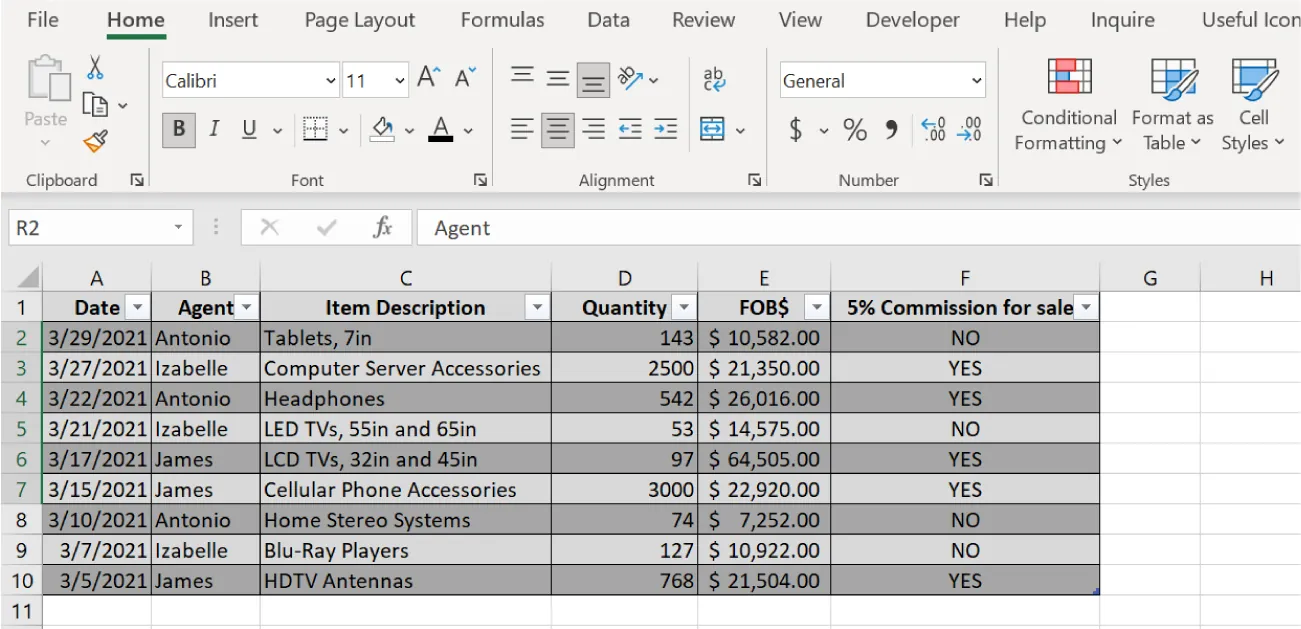Screen dimensions: 1301x629
Task: Toggle Center alignment on
Action: 557,129
